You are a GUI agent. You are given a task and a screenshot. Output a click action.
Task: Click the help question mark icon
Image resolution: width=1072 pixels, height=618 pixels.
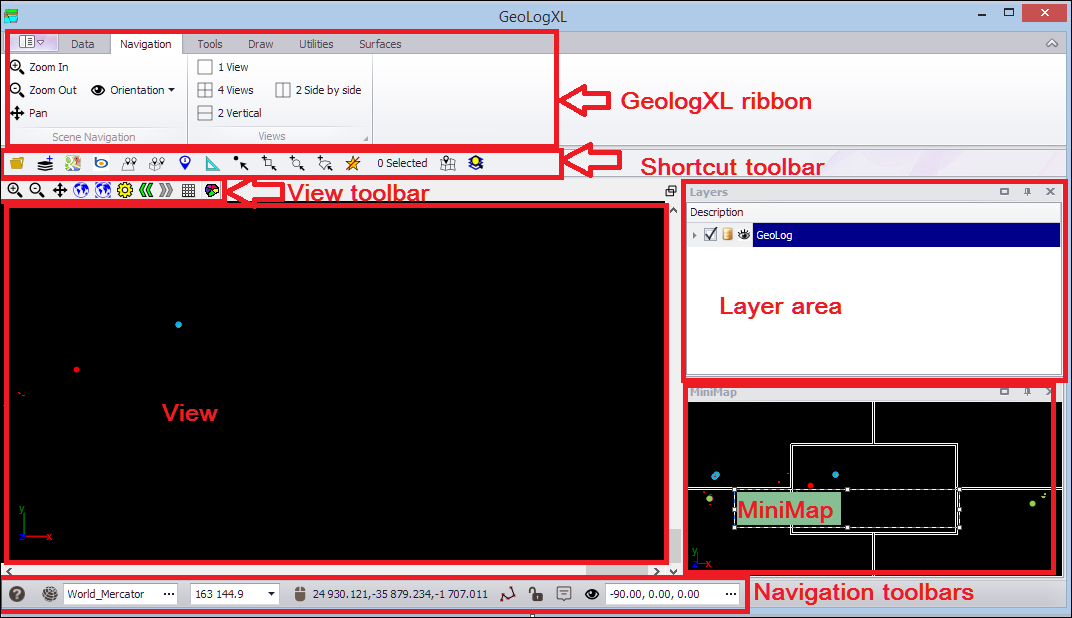(17, 594)
